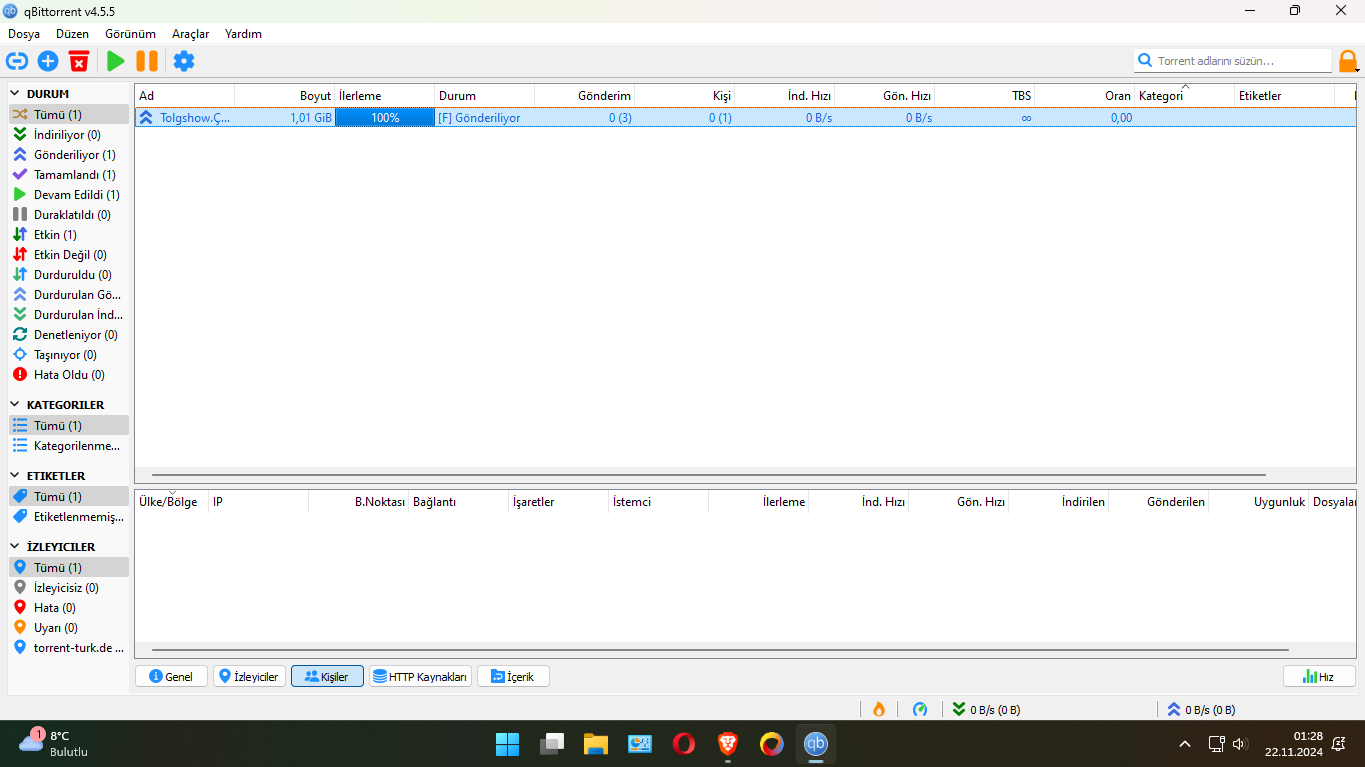The width and height of the screenshot is (1365, 767).
Task: Select Hata (0) tracker filter
Action: point(69,608)
